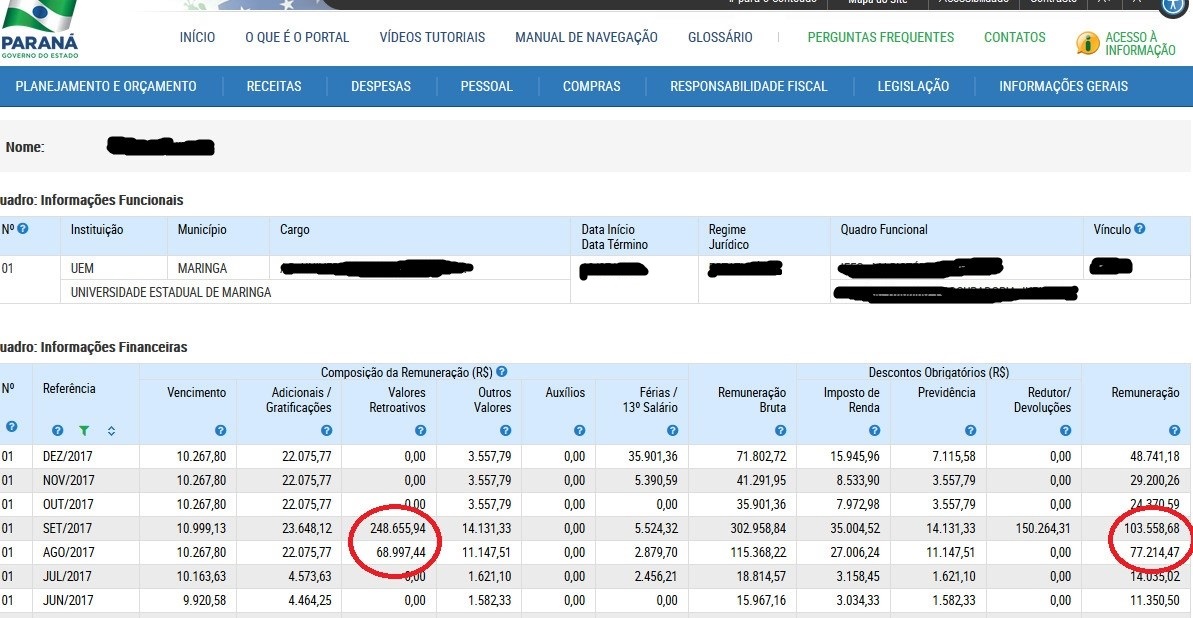Image resolution: width=1193 pixels, height=618 pixels.
Task: Go to INÍCIO in the top menu
Action: (197, 37)
